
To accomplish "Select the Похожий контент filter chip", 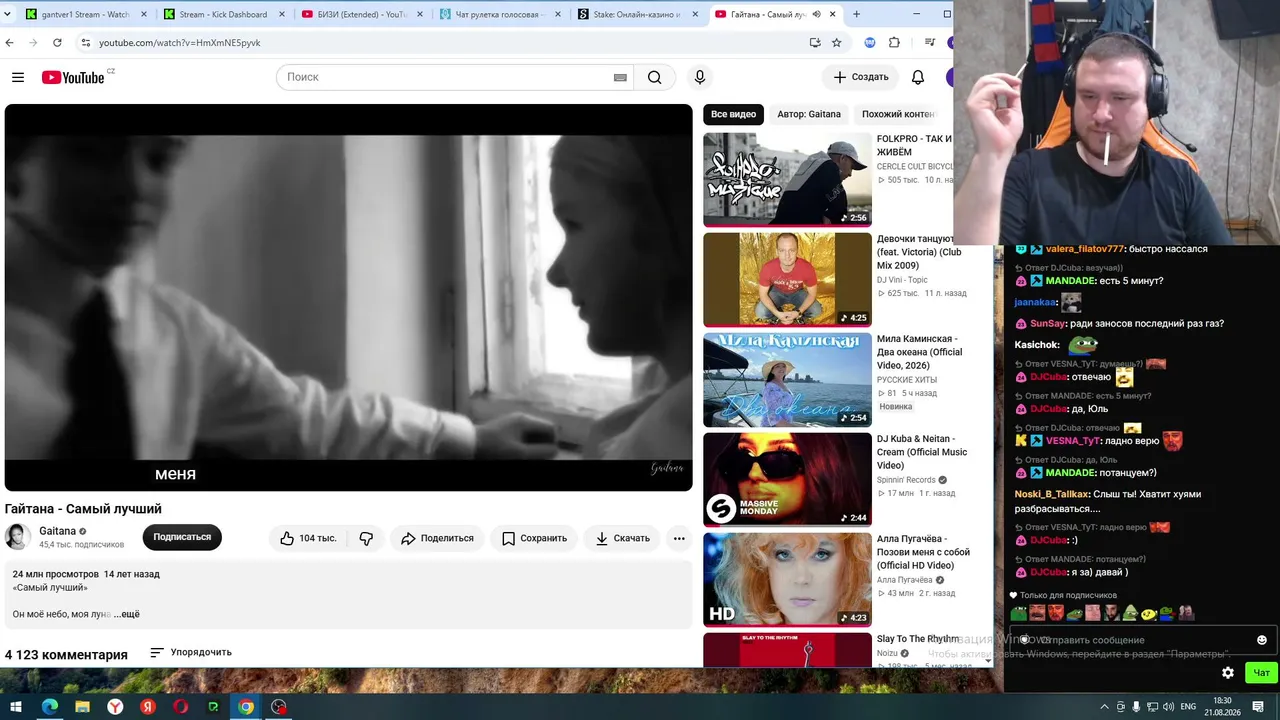I will 898,114.
